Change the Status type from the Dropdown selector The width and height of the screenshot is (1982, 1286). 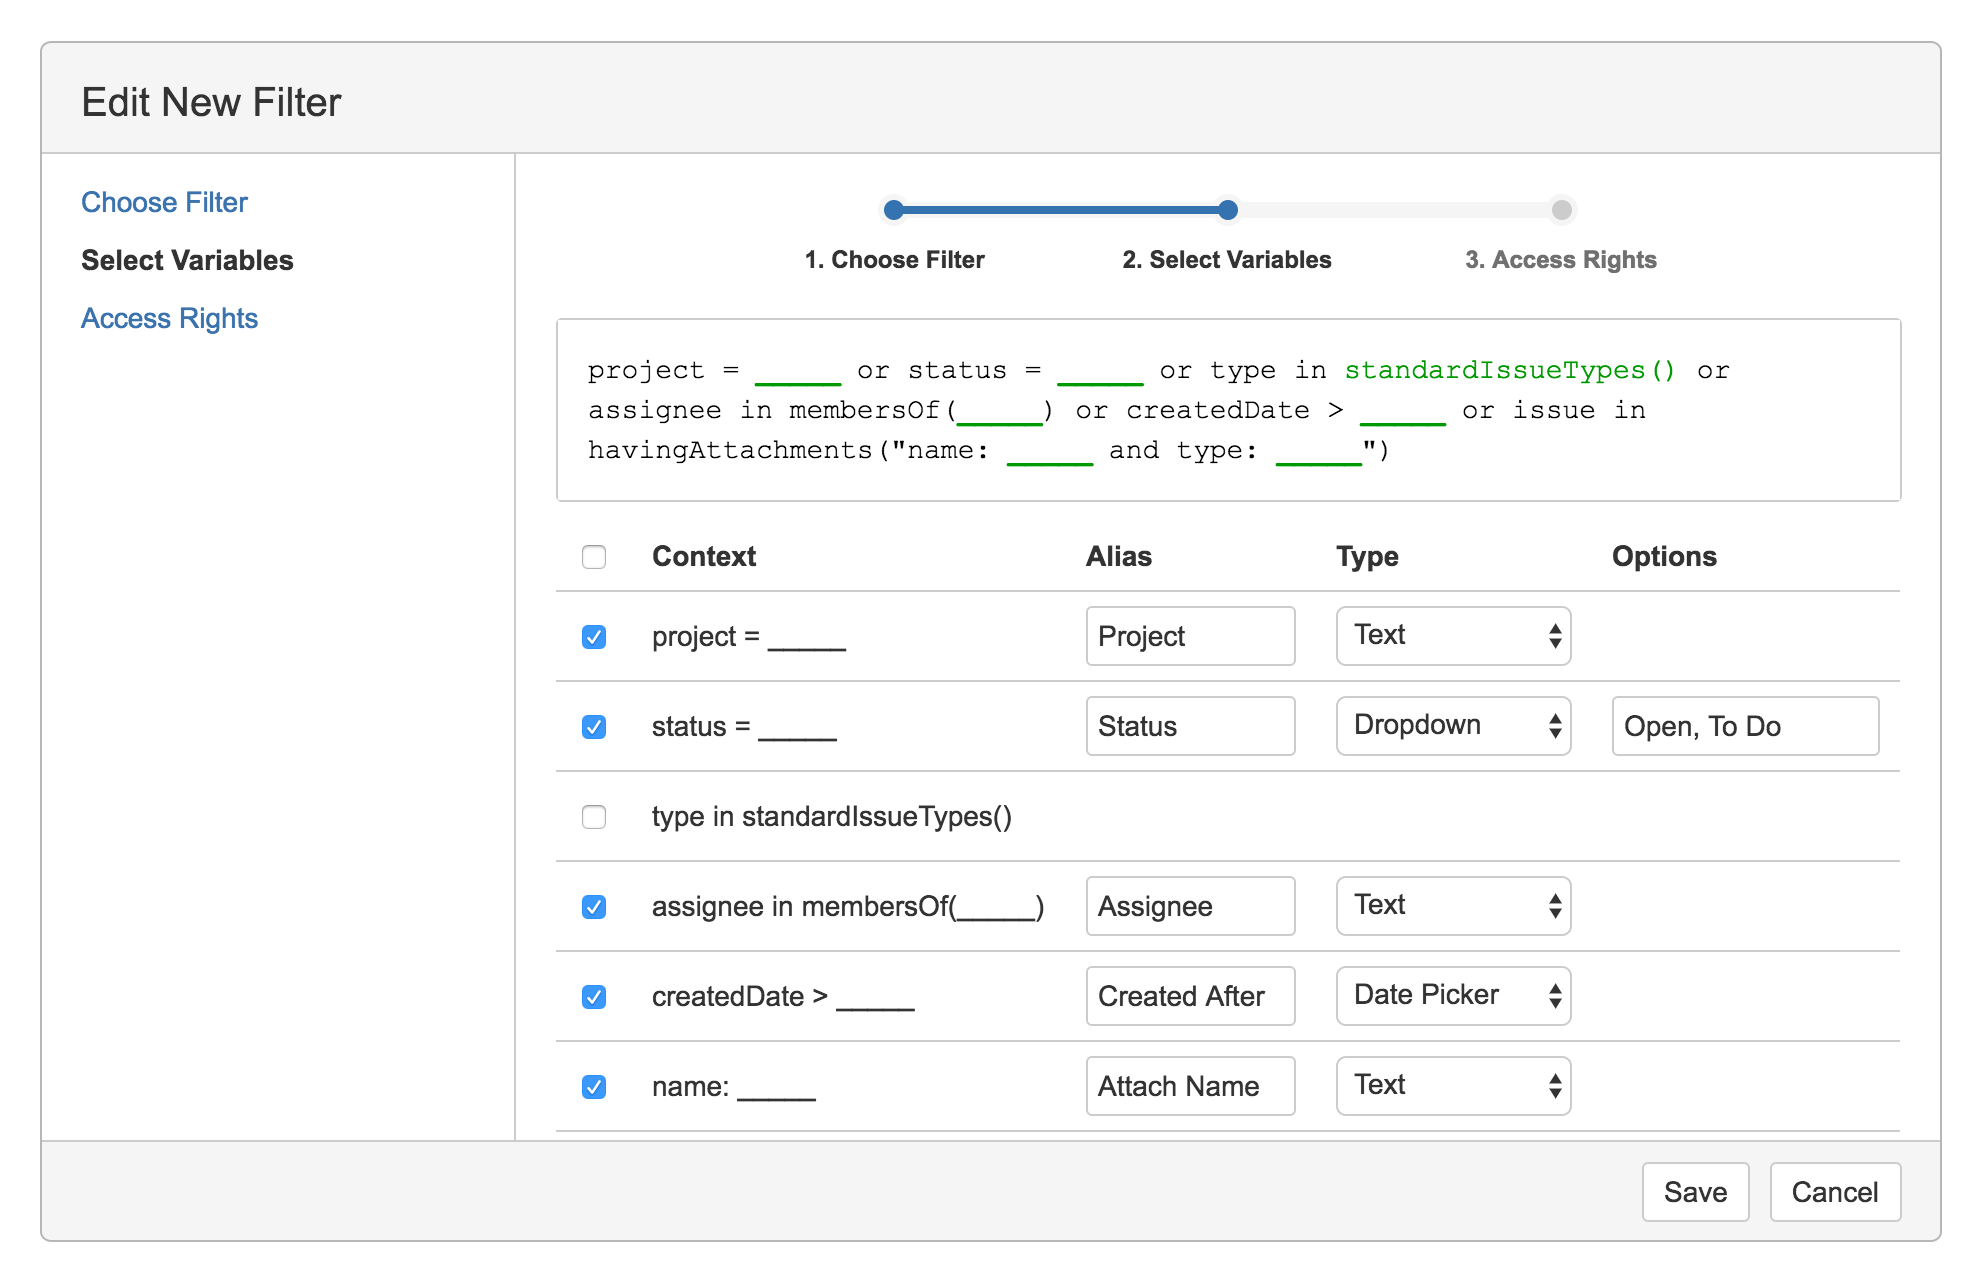click(x=1452, y=726)
